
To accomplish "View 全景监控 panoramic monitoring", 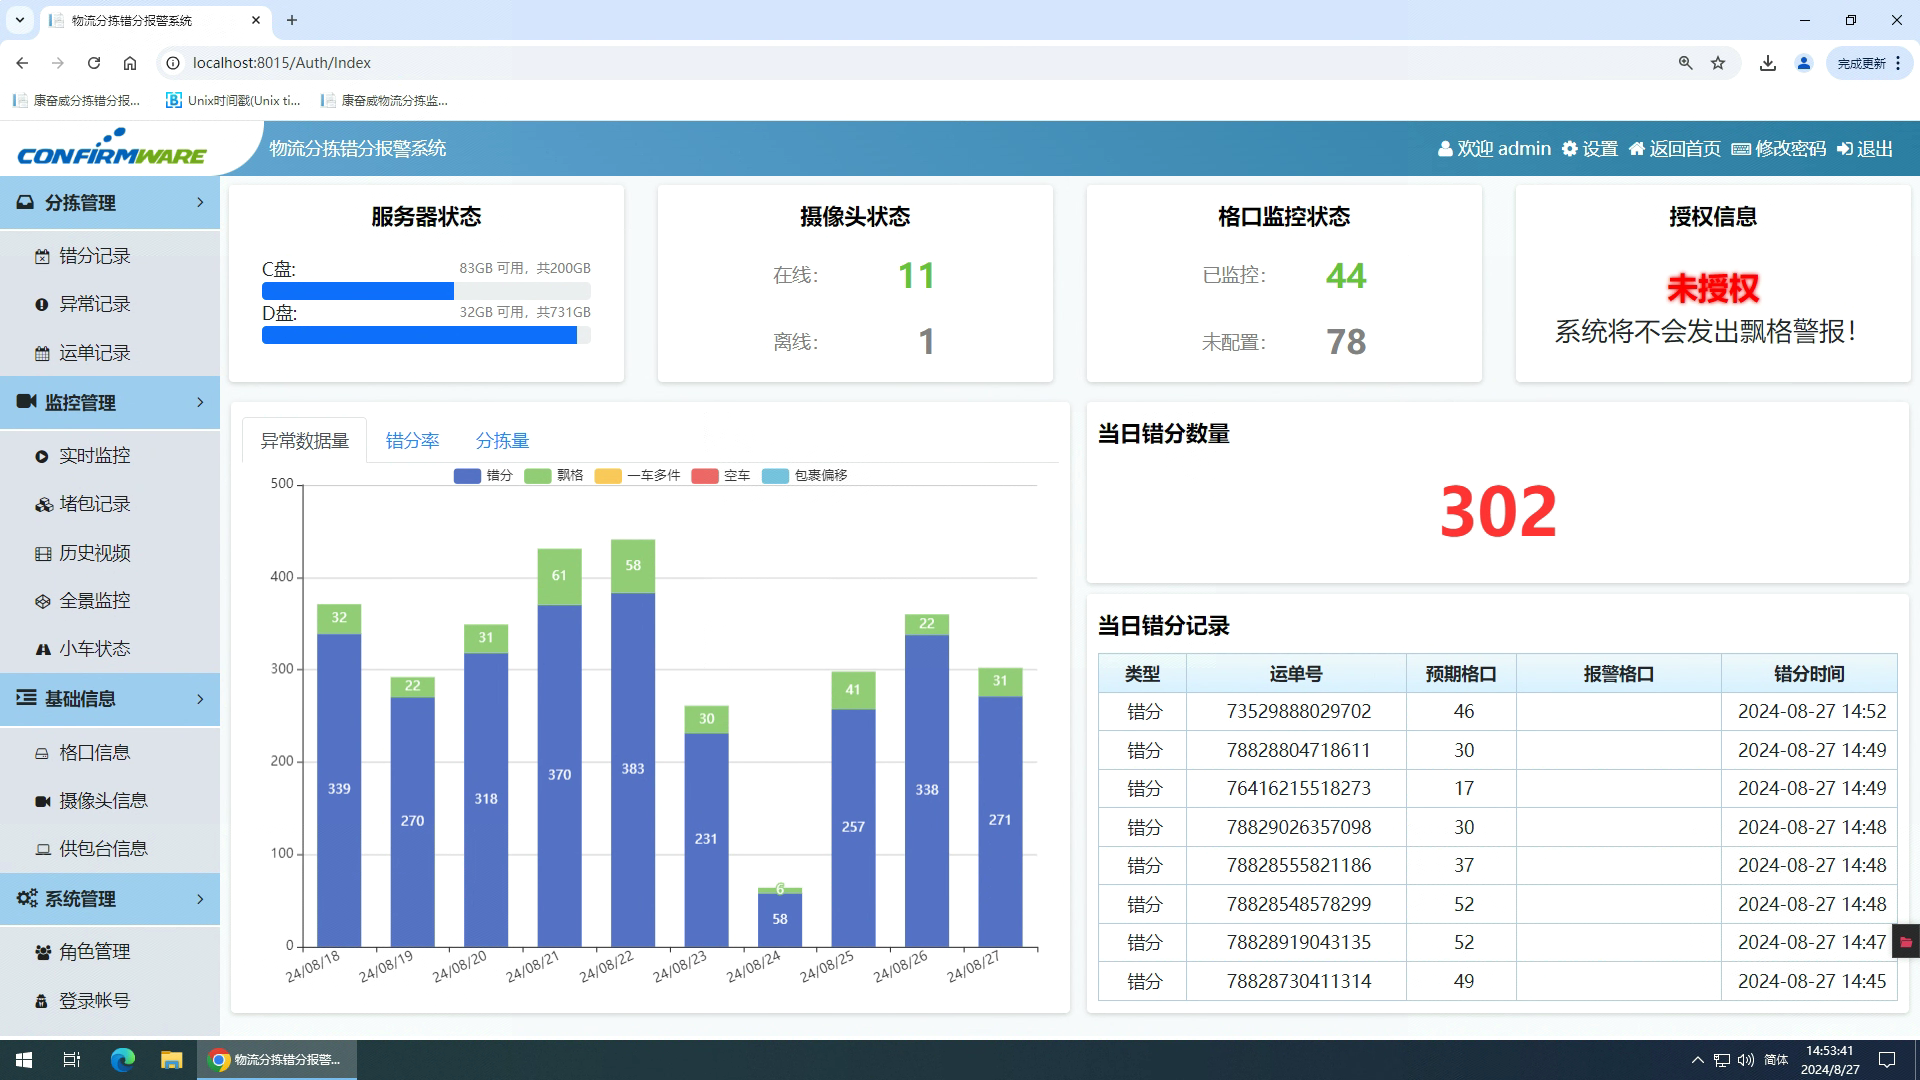I will point(94,600).
